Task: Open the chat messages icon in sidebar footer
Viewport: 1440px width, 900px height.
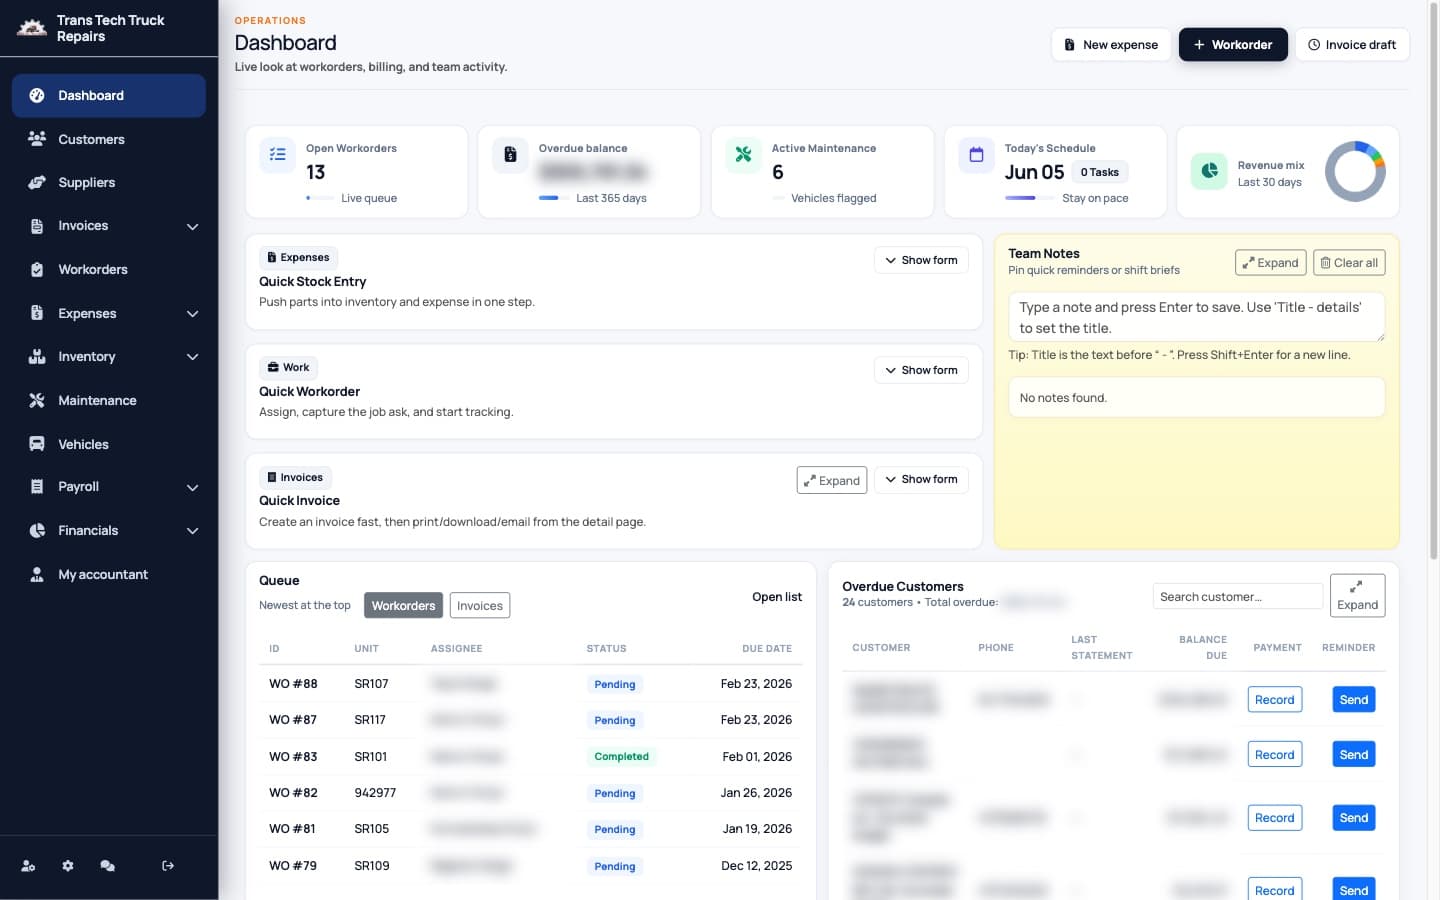Action: (x=107, y=866)
